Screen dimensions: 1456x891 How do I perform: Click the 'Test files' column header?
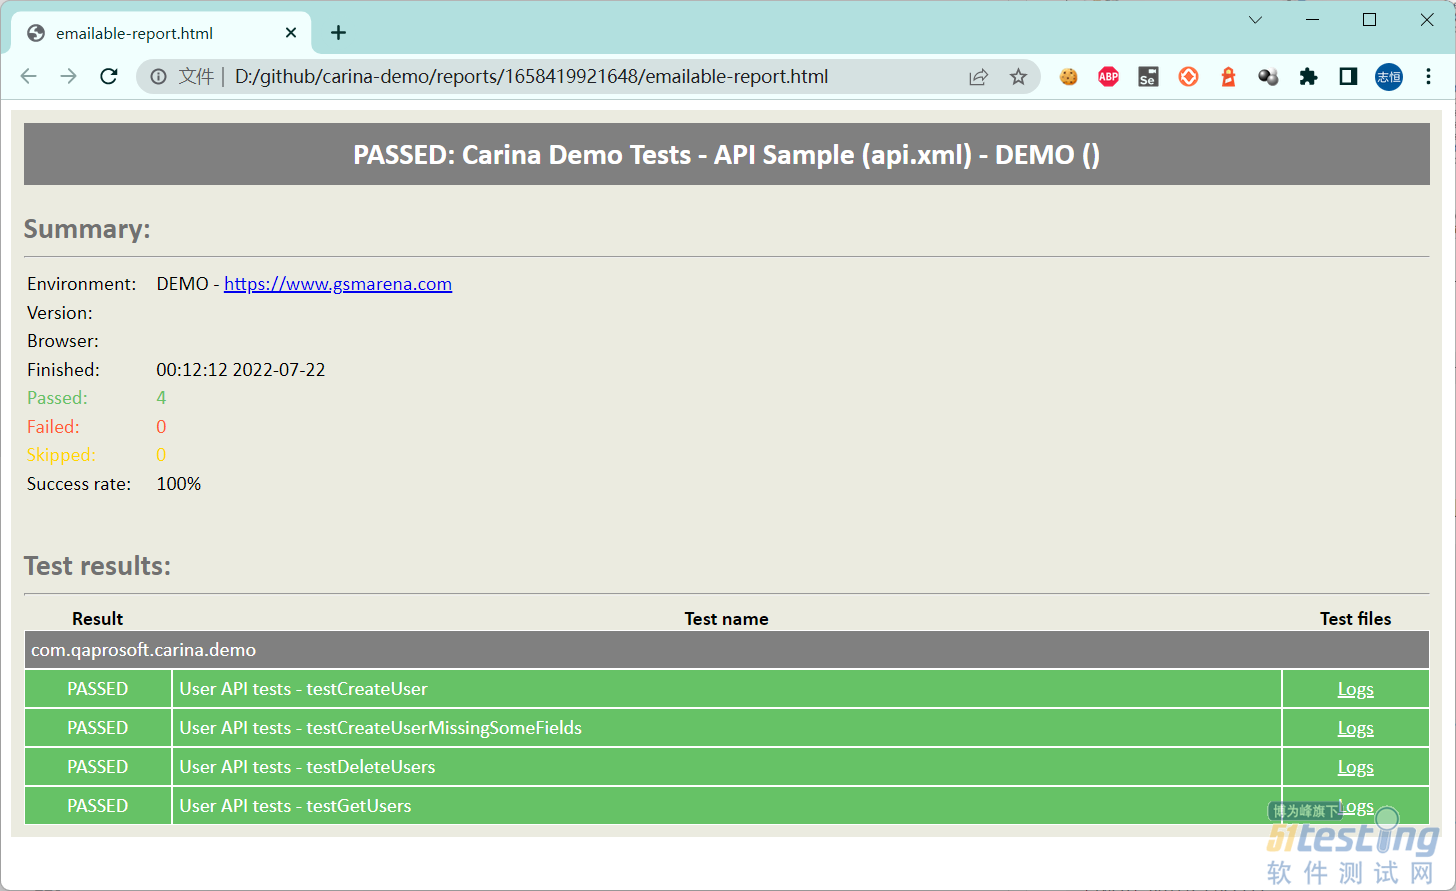point(1355,619)
